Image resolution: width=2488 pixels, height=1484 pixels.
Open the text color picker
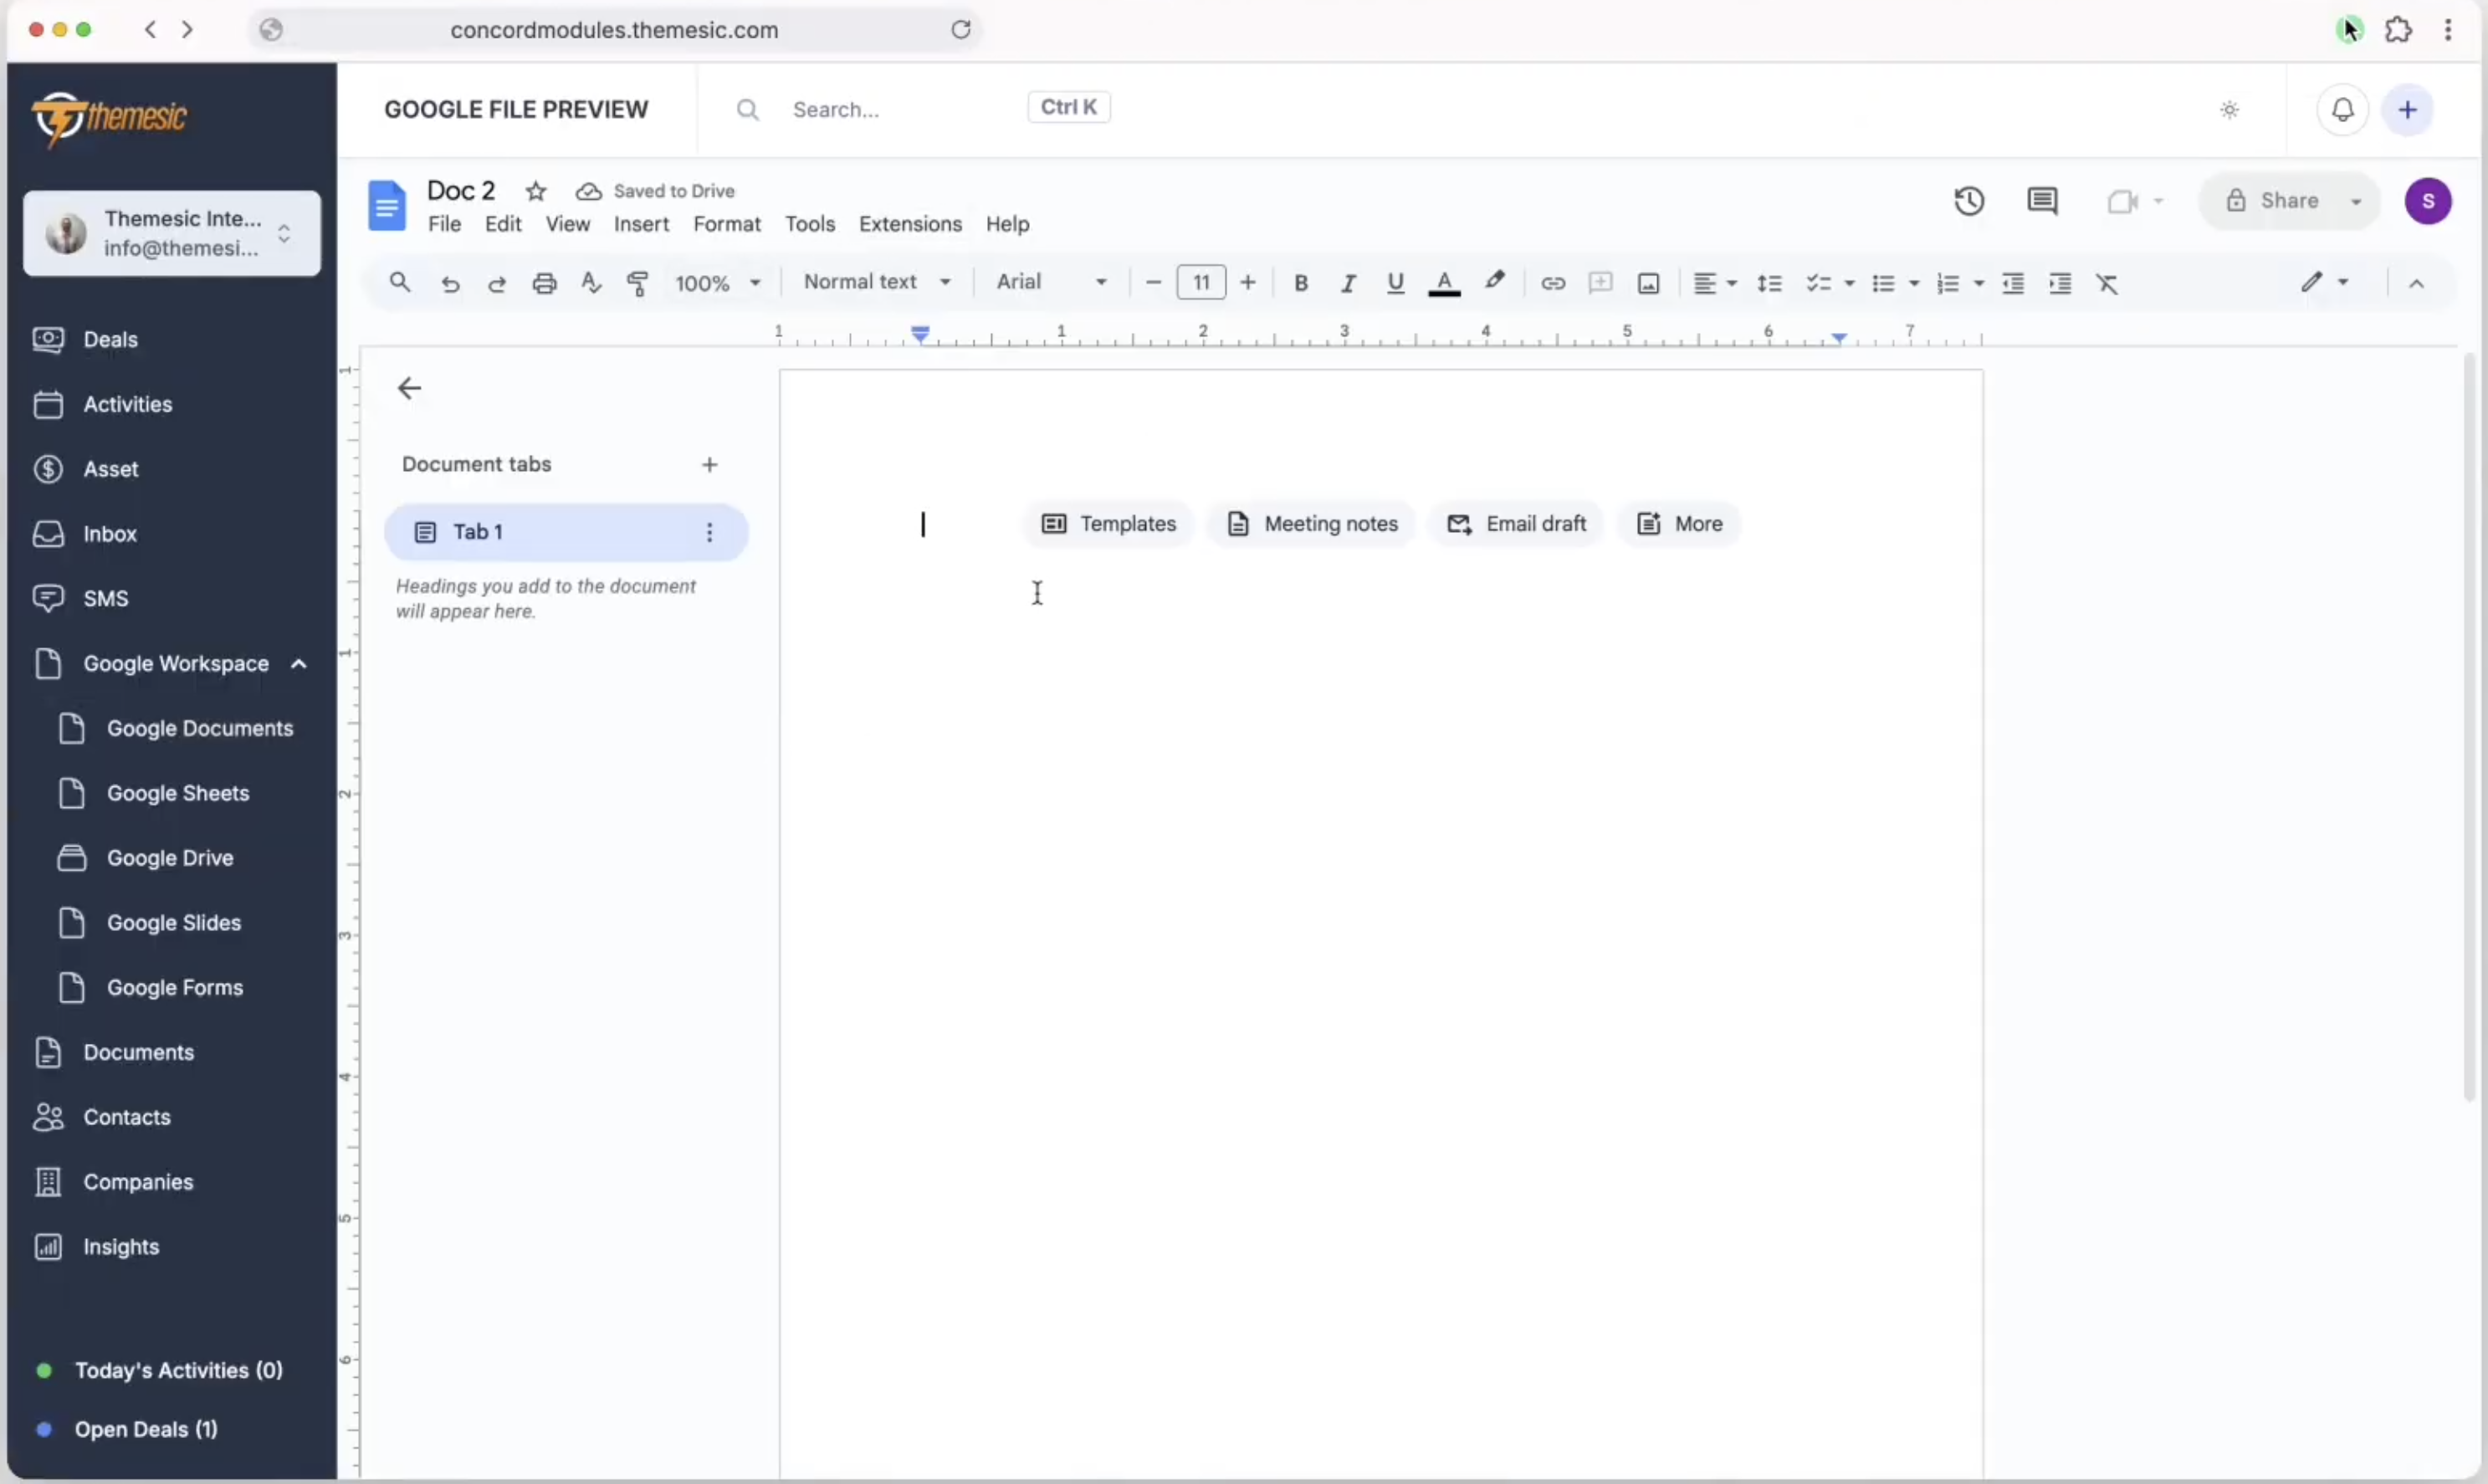click(x=1444, y=283)
